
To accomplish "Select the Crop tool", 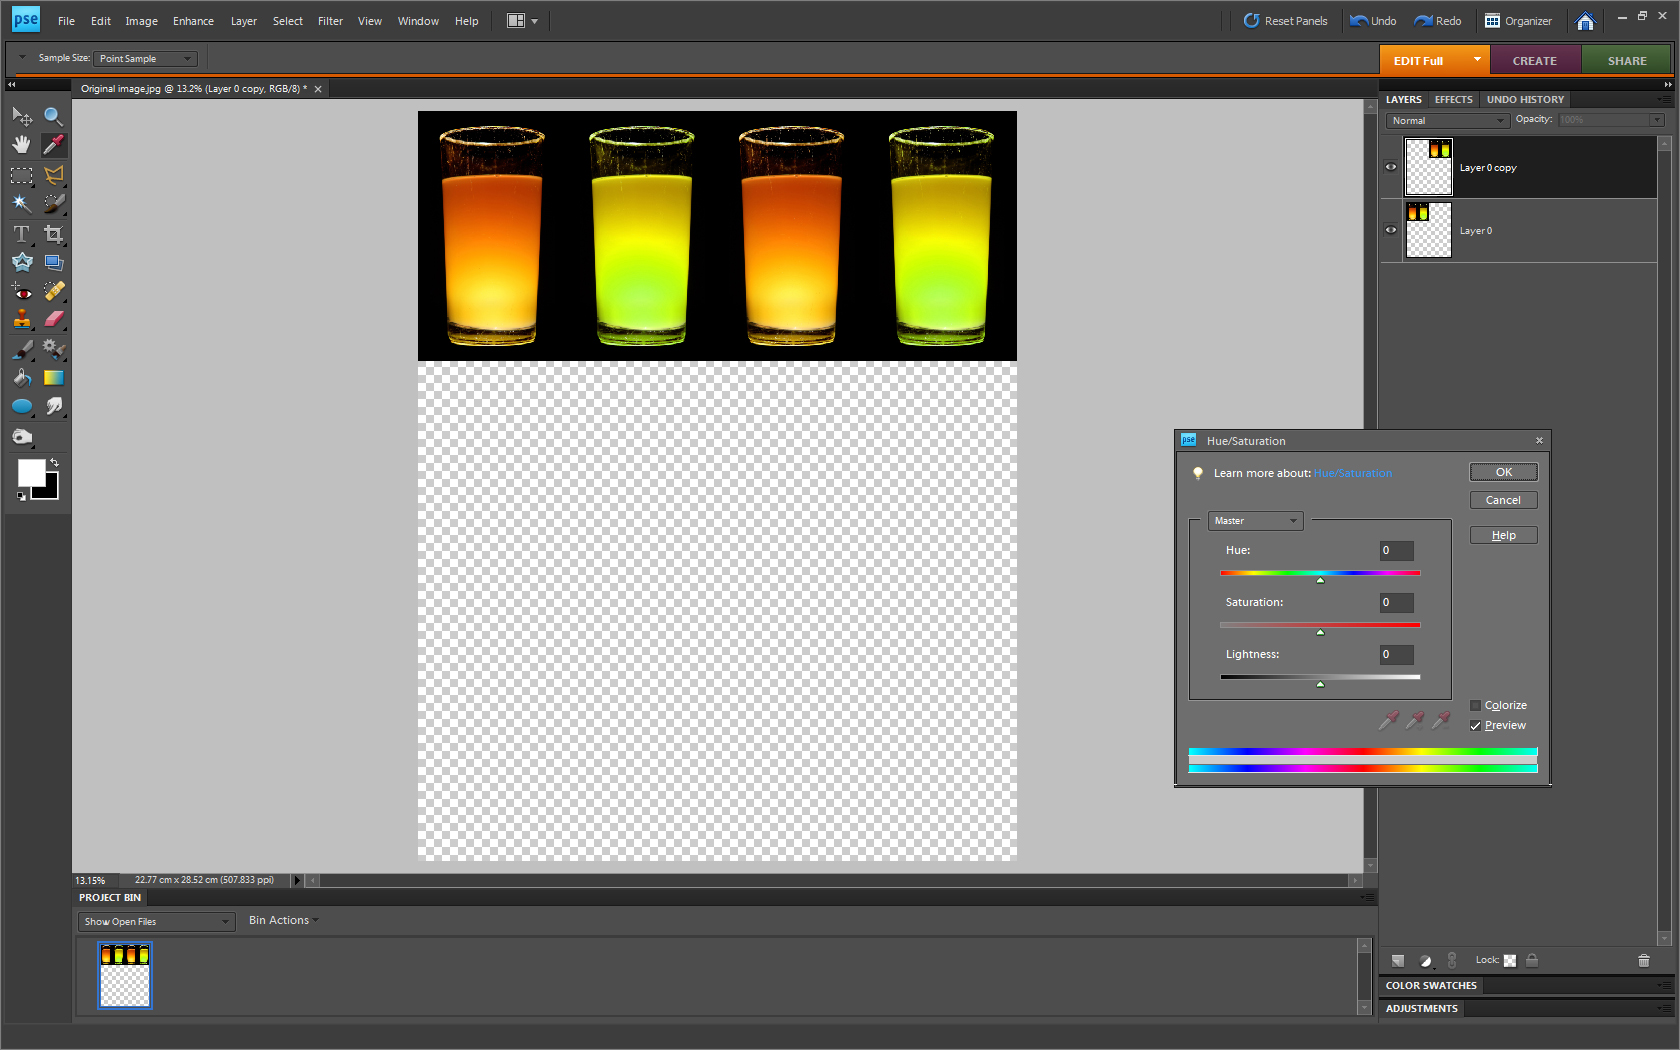I will click(x=54, y=234).
